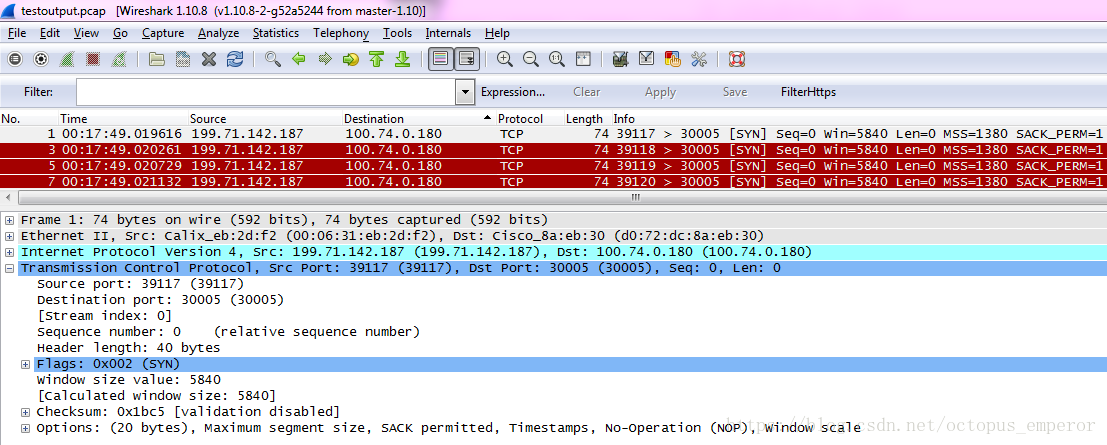
Task: Zoom out of packet text
Action: 531,59
